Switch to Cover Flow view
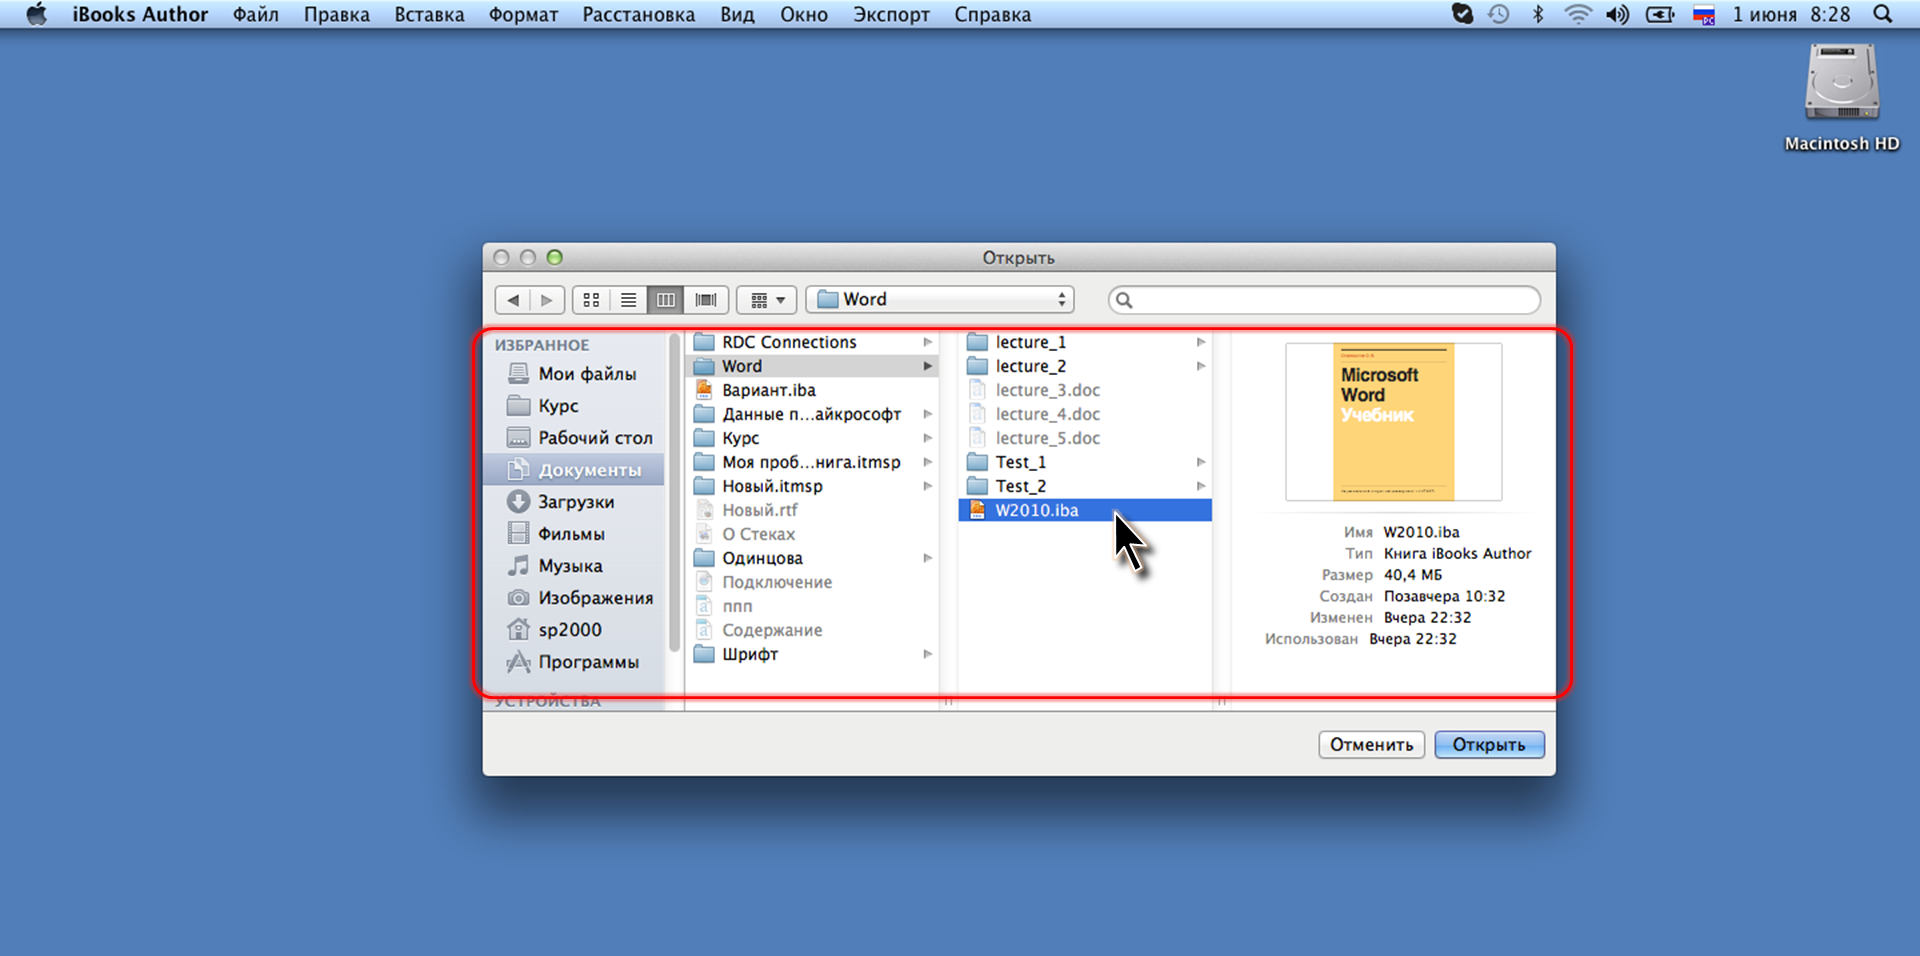 pos(706,300)
